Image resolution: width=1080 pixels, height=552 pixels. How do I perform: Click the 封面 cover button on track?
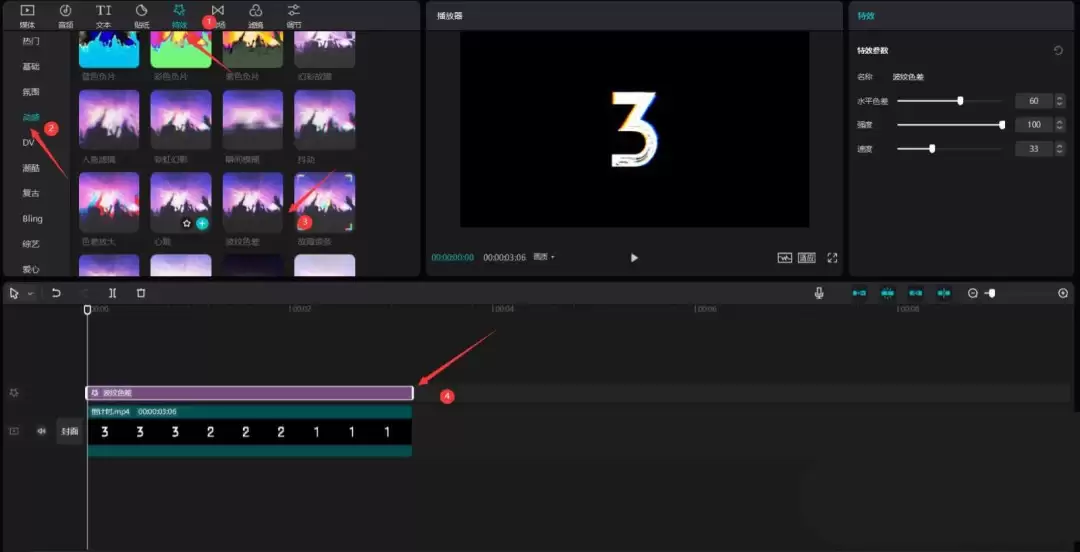(69, 431)
